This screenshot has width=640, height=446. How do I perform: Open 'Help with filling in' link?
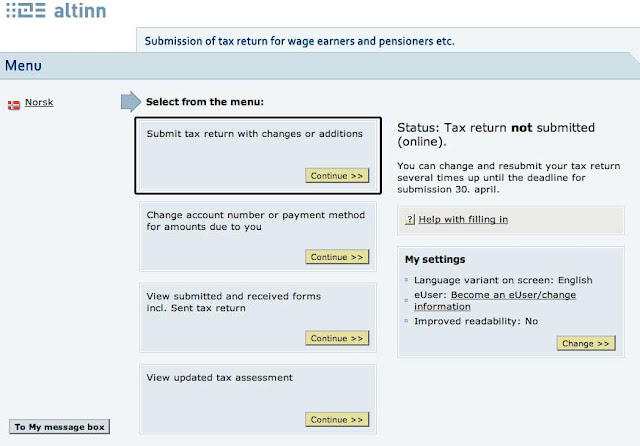pyautogui.click(x=463, y=219)
